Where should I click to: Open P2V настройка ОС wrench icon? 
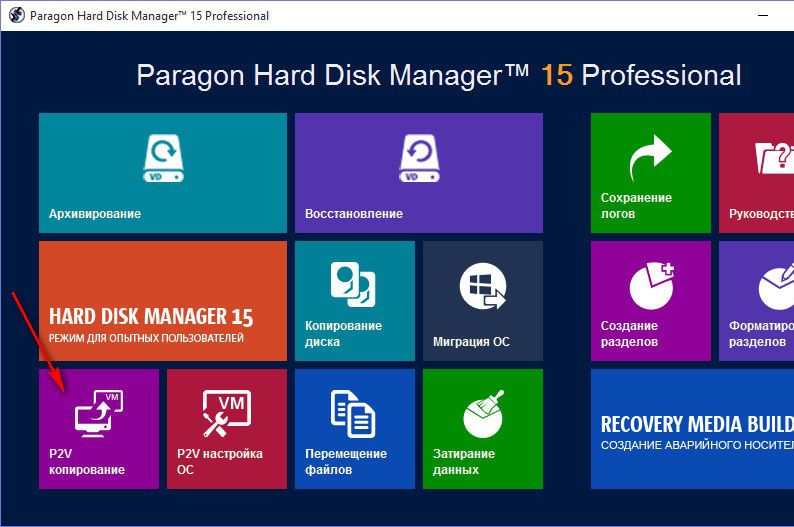pyautogui.click(x=226, y=414)
